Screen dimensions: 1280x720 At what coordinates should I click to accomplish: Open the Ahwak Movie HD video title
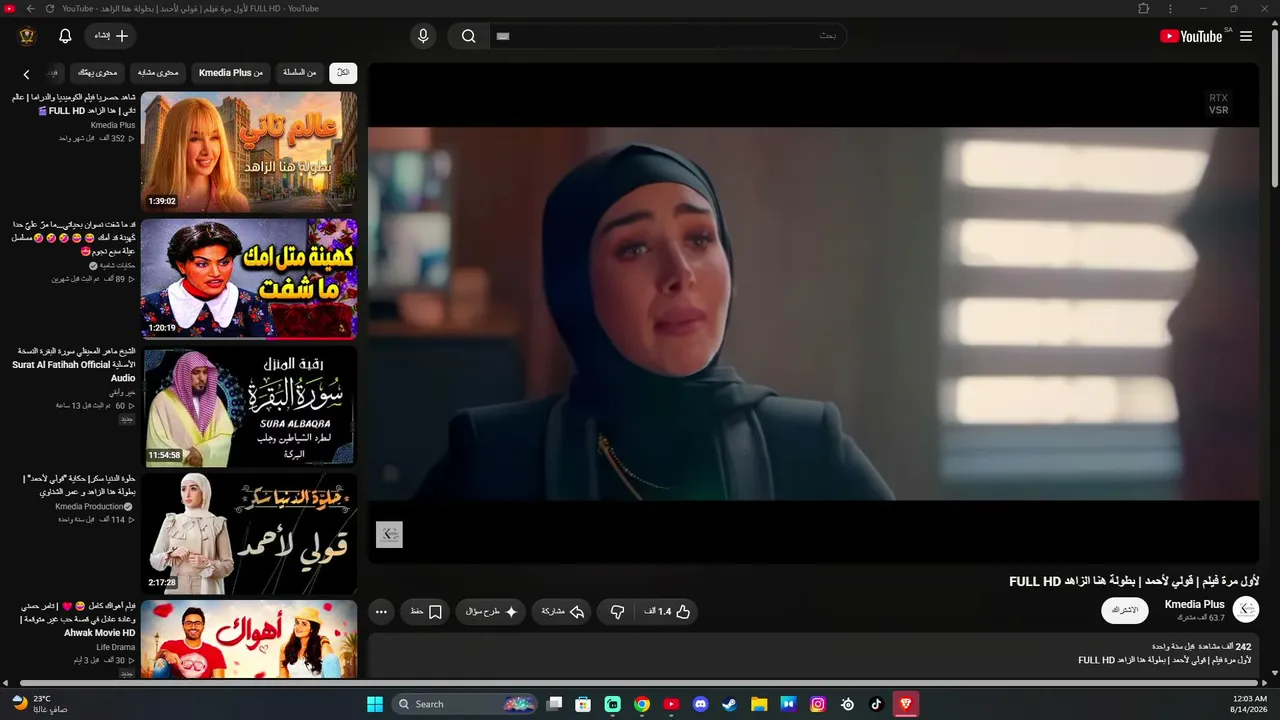click(x=76, y=620)
